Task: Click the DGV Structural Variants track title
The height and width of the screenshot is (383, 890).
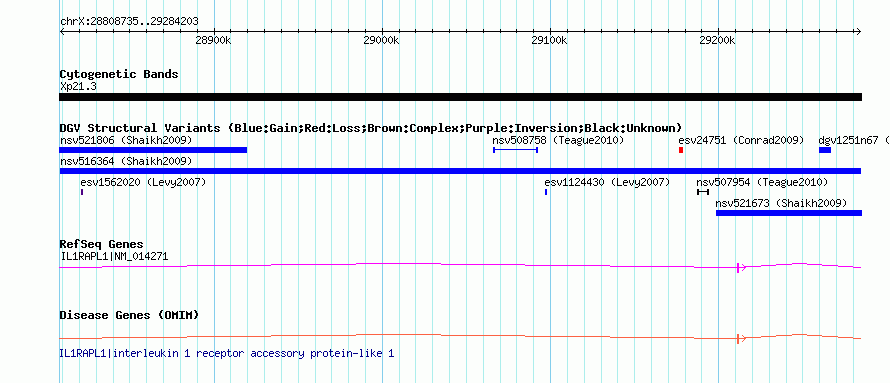Action: (x=371, y=128)
